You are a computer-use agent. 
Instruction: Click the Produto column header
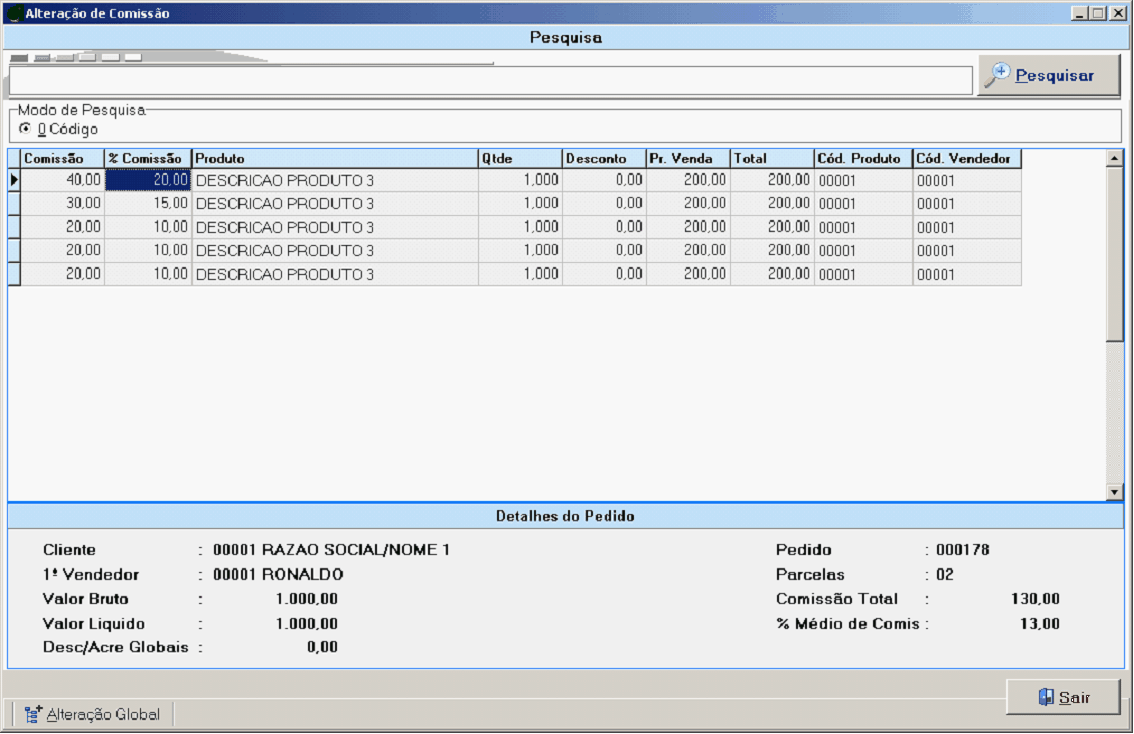[x=334, y=159]
